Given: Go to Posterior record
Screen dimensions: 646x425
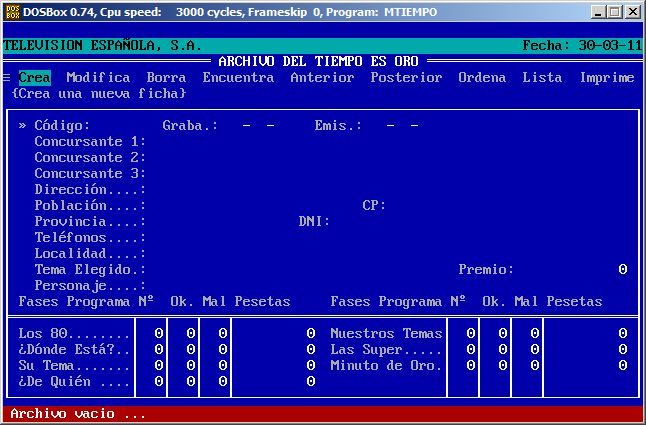Looking at the screenshot, I should [406, 78].
